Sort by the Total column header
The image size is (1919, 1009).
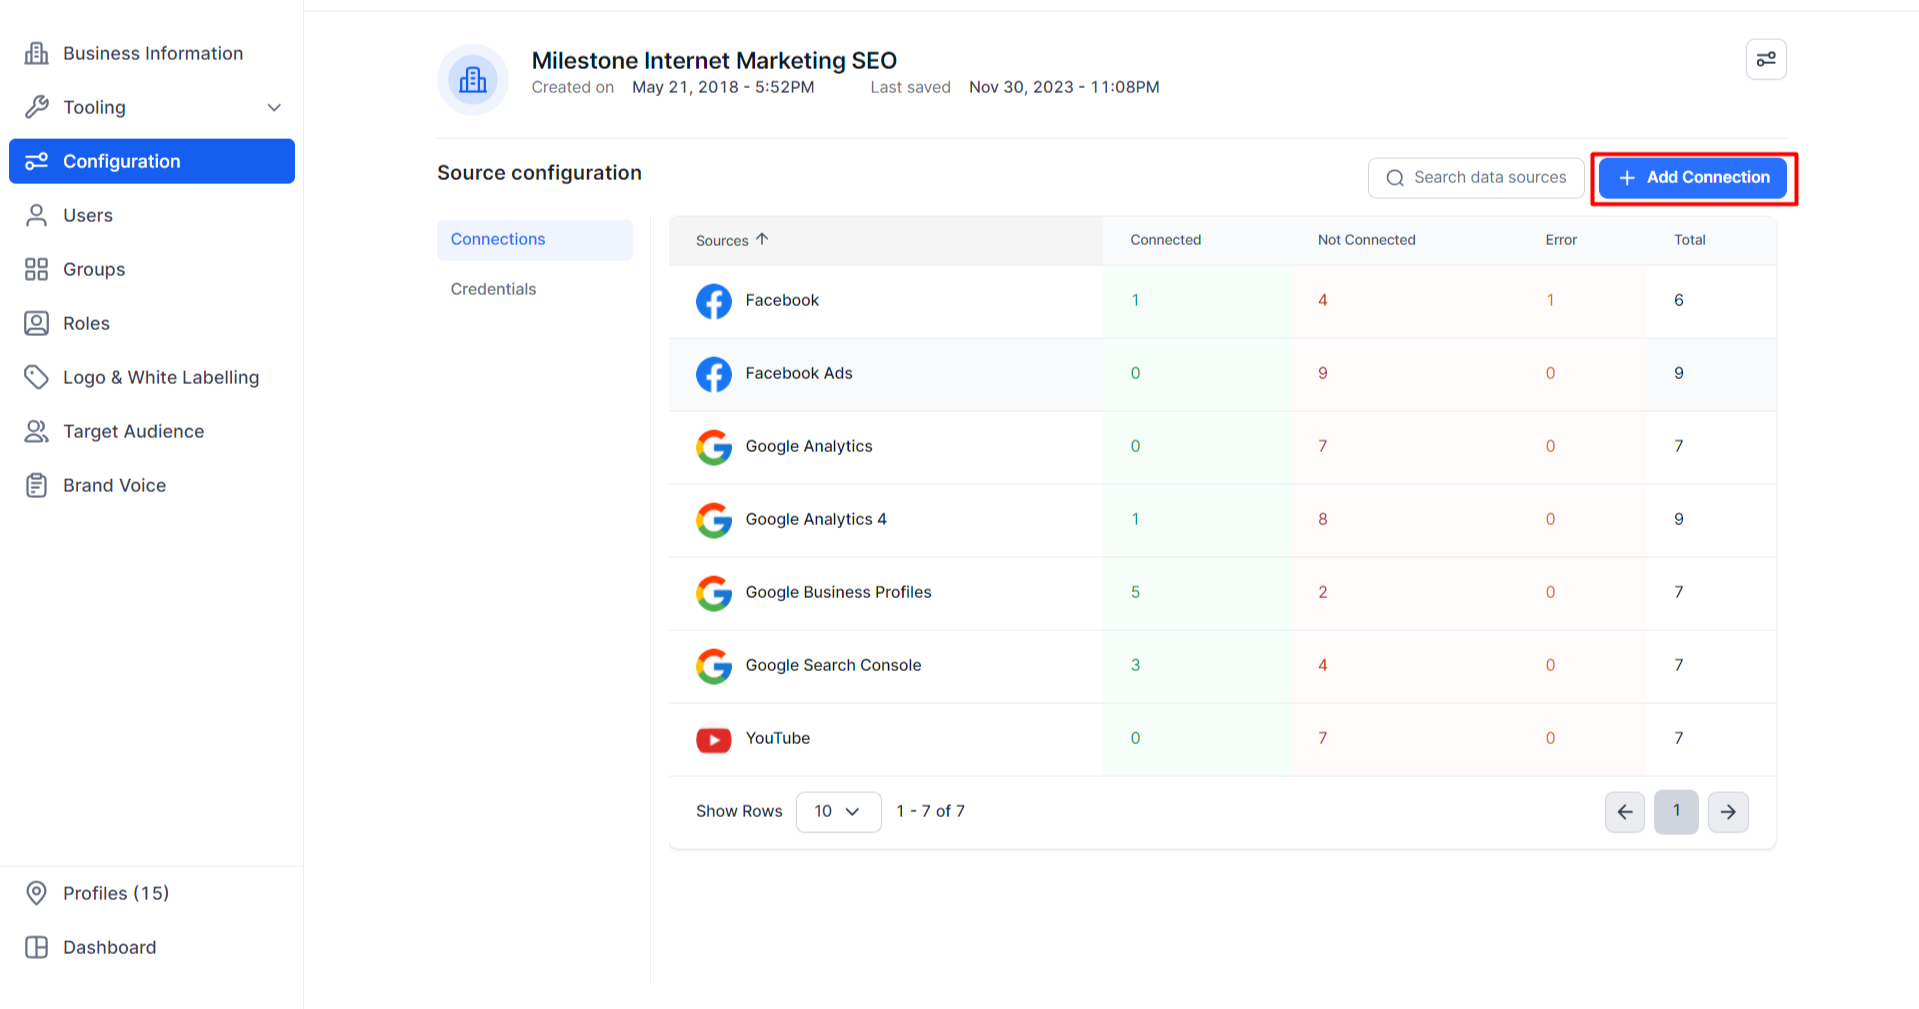tap(1690, 240)
